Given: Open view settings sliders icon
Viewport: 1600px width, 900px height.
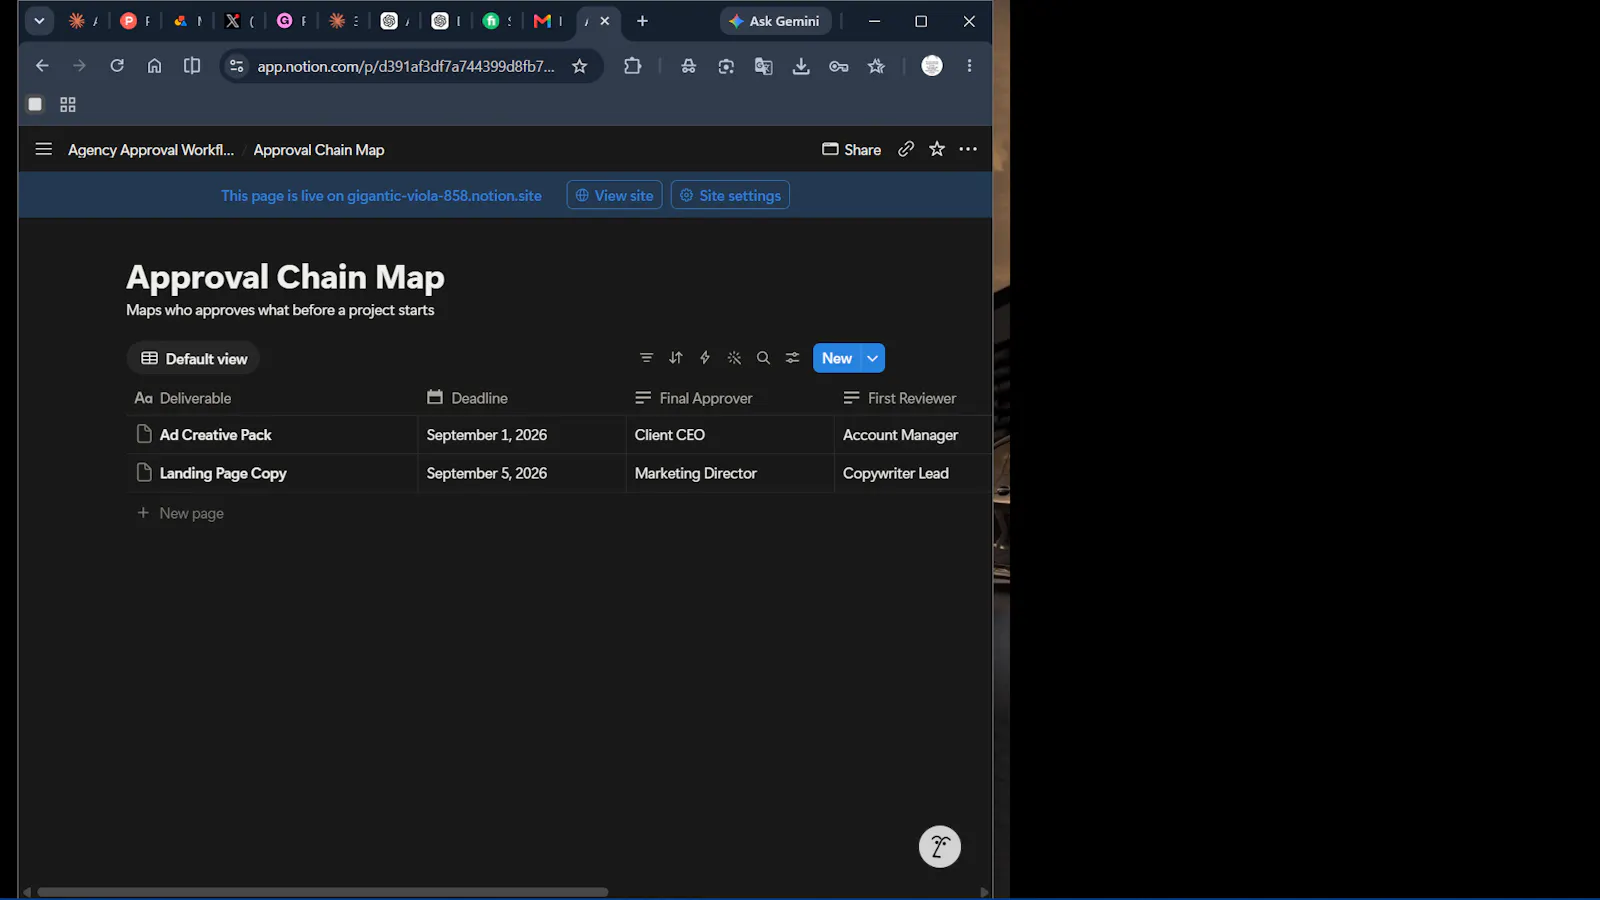Looking at the screenshot, I should coord(792,358).
